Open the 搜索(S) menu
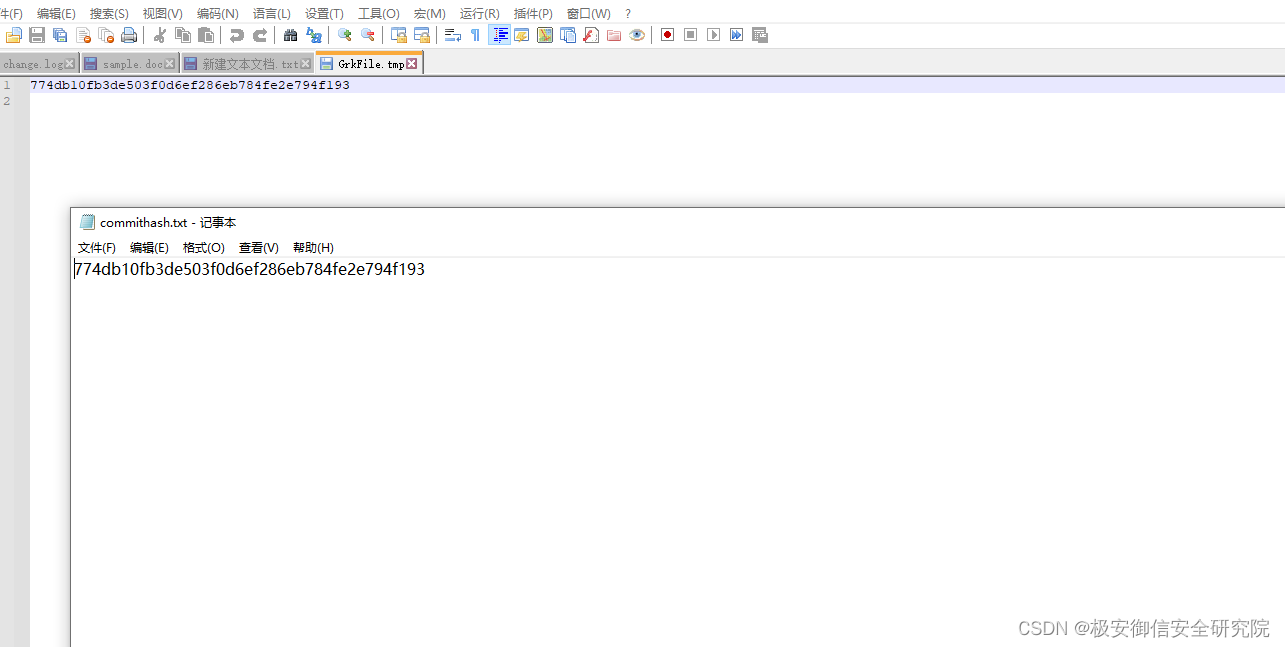This screenshot has width=1285, height=647. point(109,14)
